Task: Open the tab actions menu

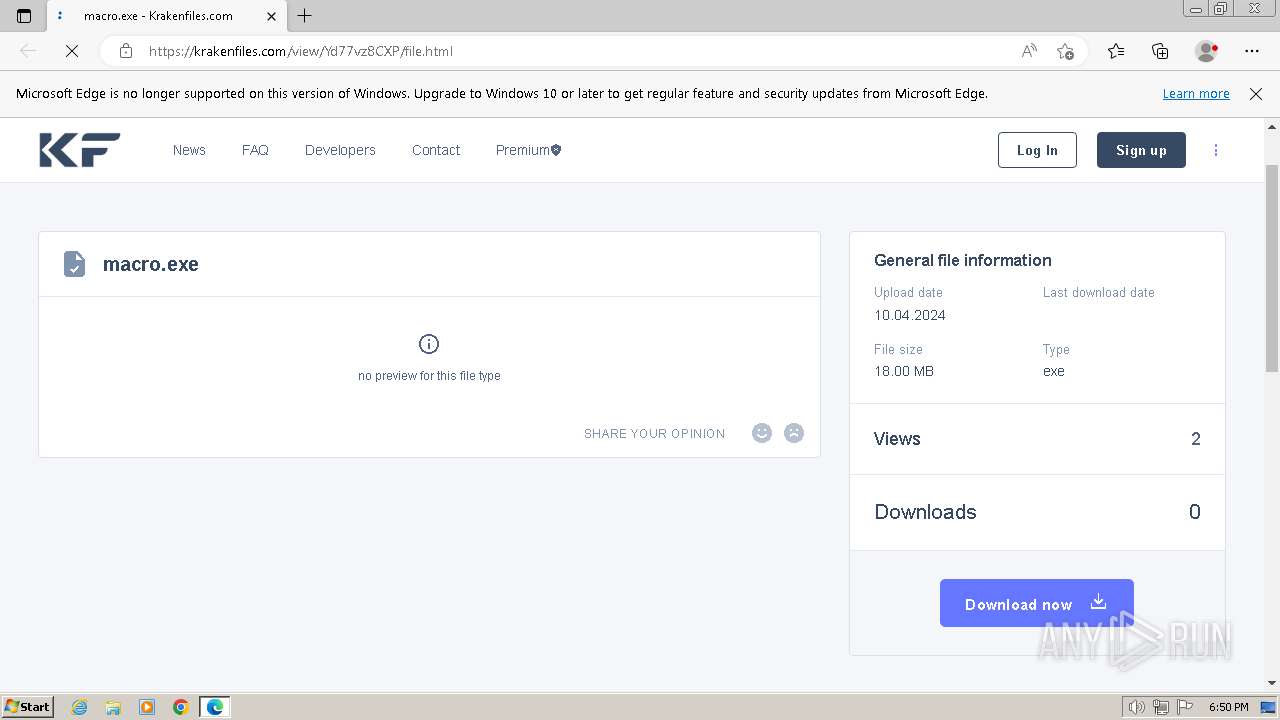Action: pyautogui.click(x=24, y=16)
